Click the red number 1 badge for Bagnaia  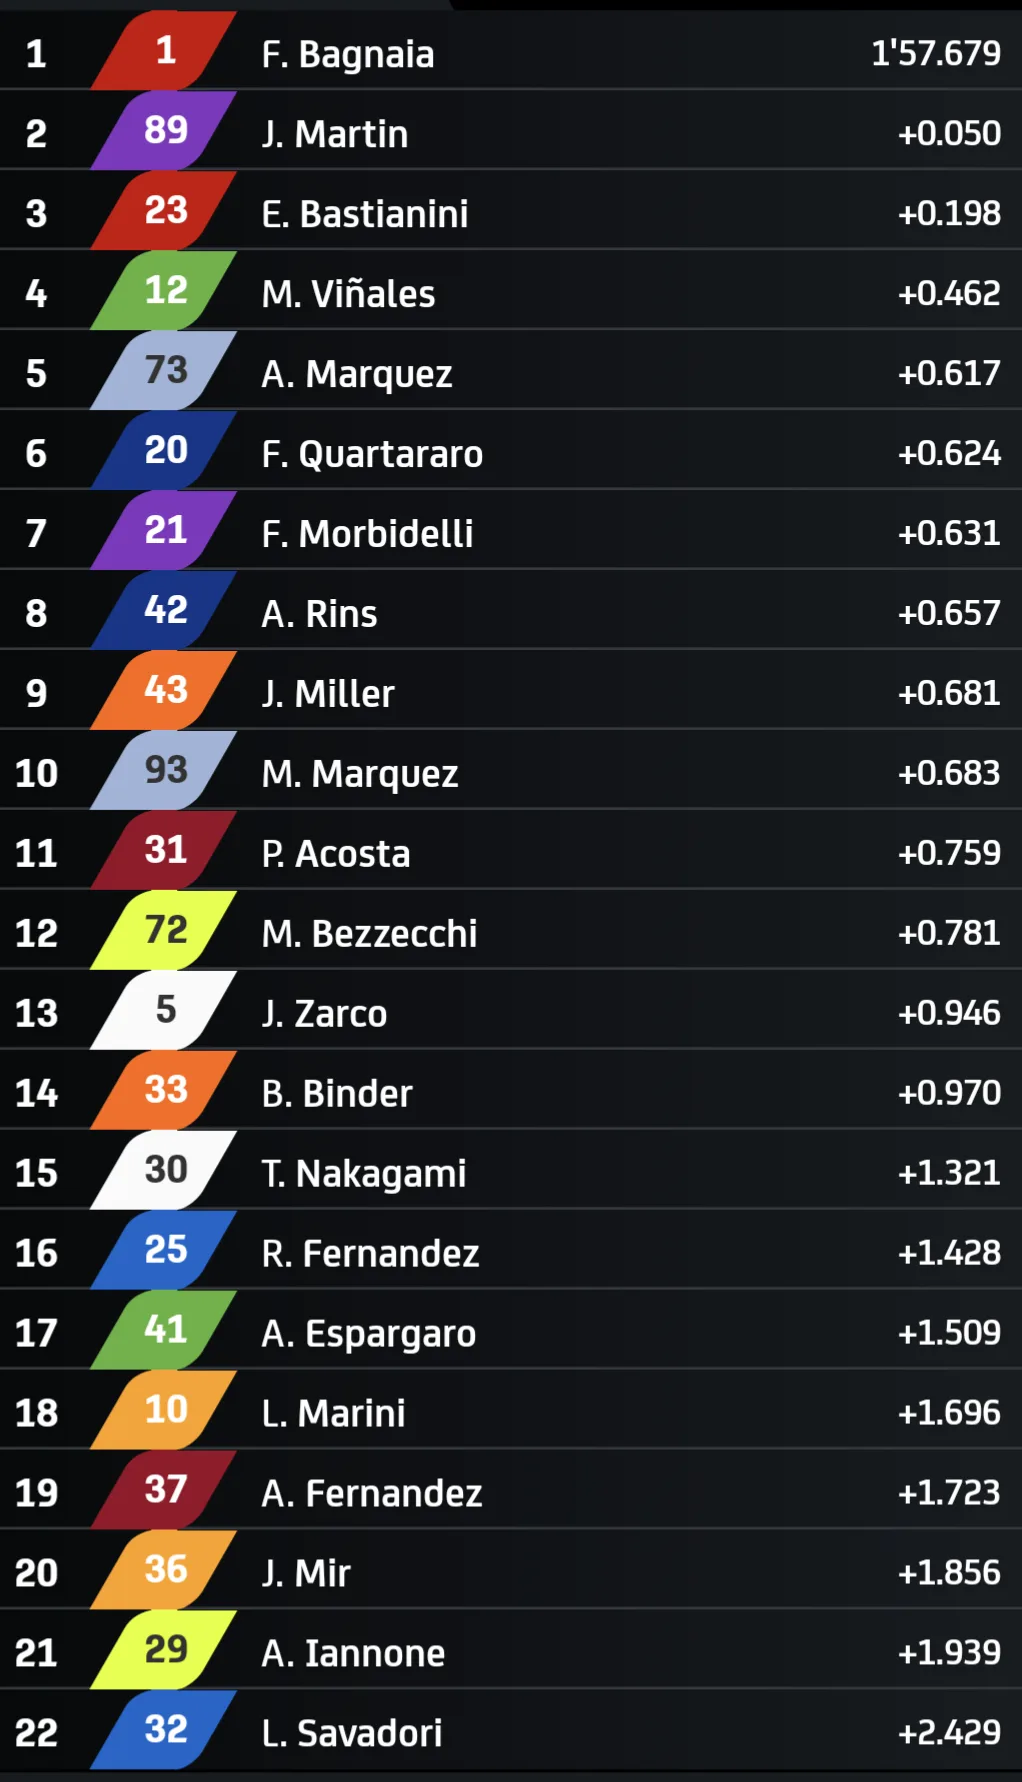coord(165,50)
